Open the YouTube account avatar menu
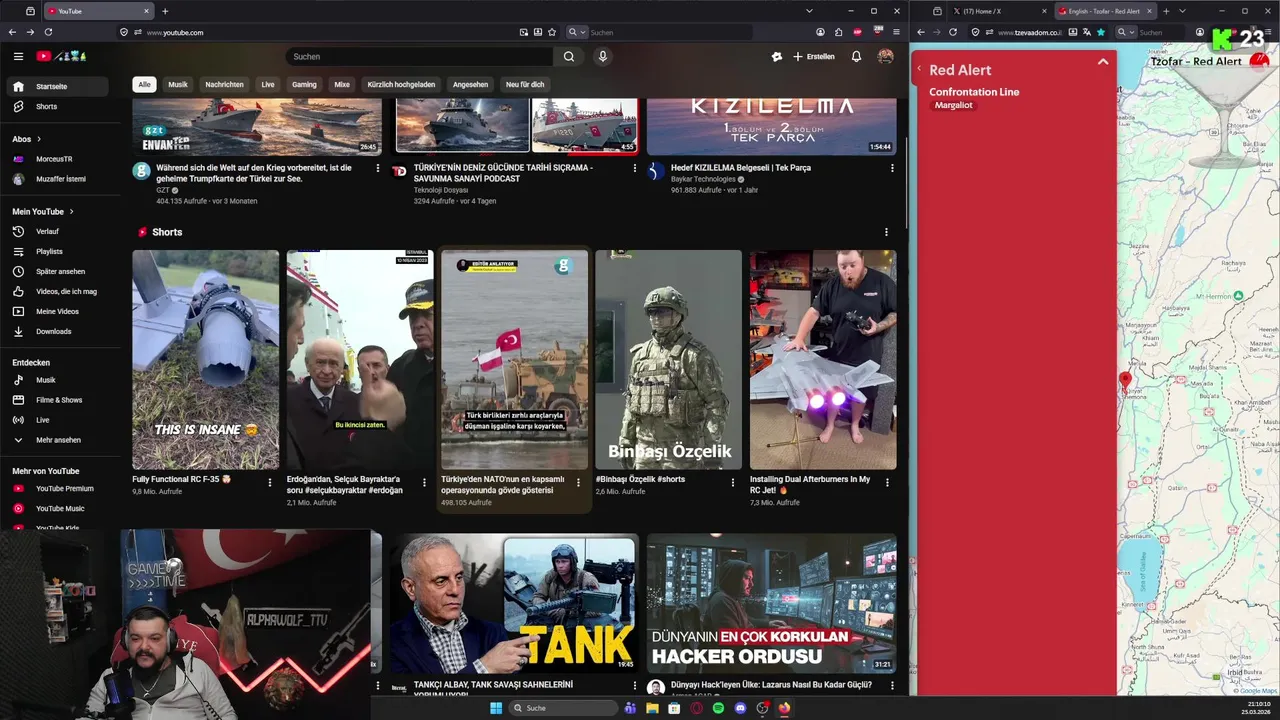This screenshot has width=1280, height=720. point(885,57)
